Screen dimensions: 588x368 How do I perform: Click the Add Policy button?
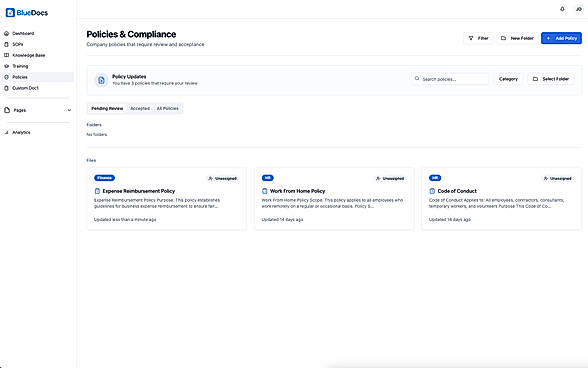click(x=561, y=38)
